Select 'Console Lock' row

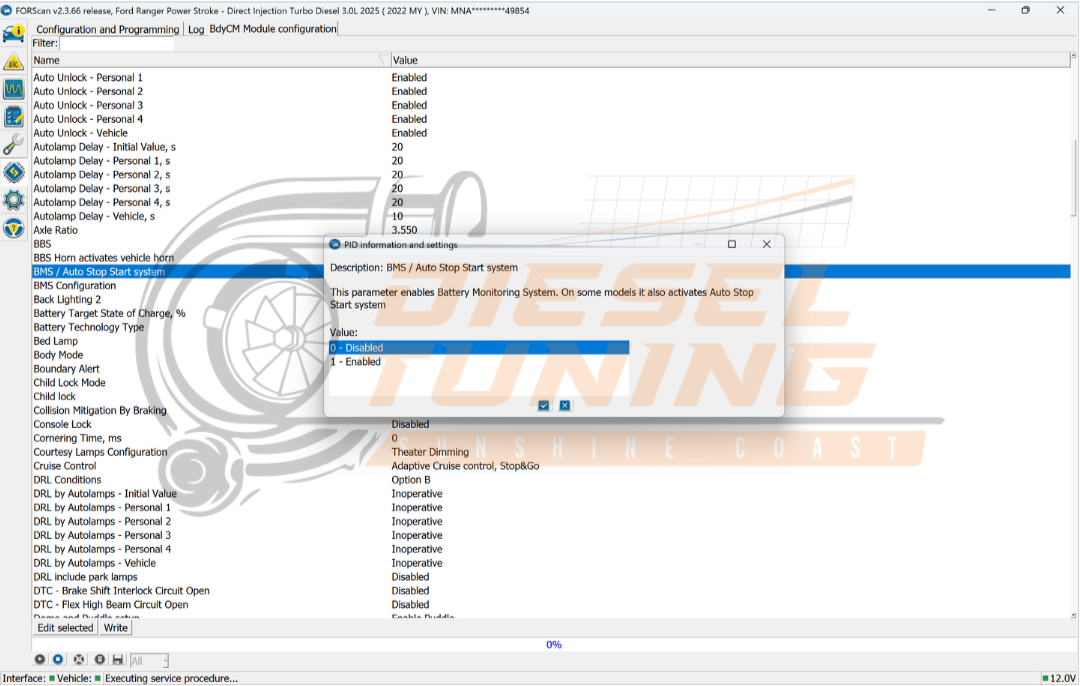[x=551, y=424]
